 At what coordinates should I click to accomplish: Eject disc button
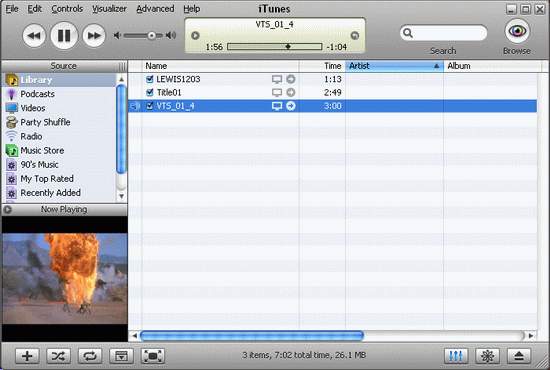click(x=519, y=356)
